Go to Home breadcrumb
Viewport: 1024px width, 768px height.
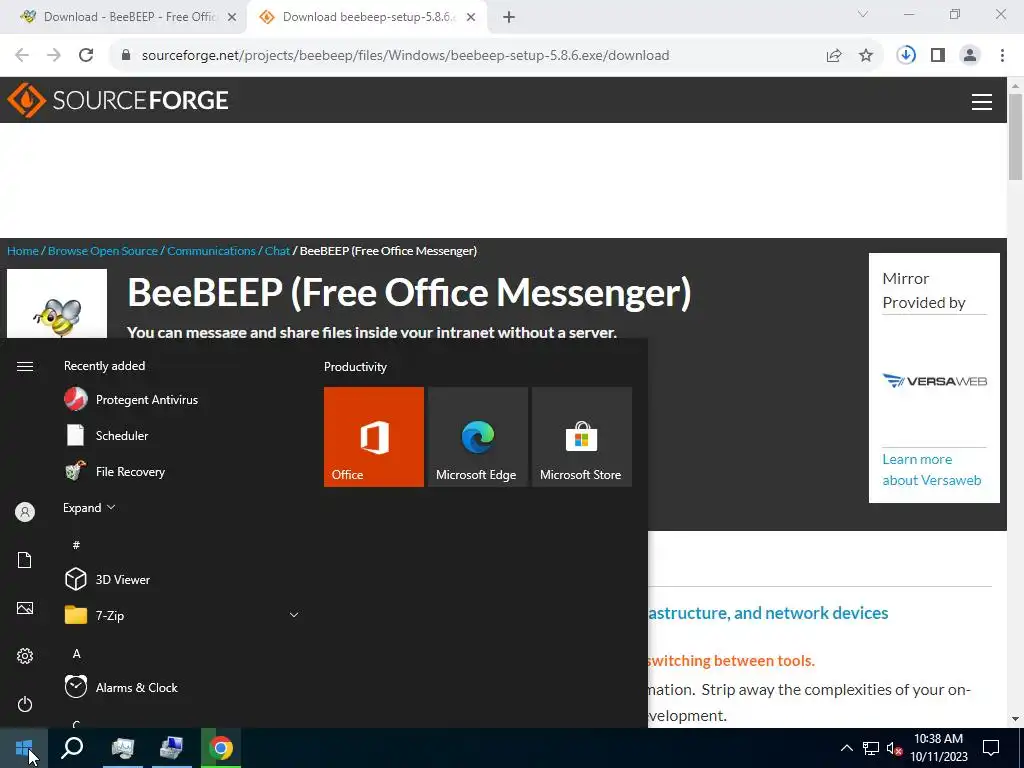click(23, 251)
